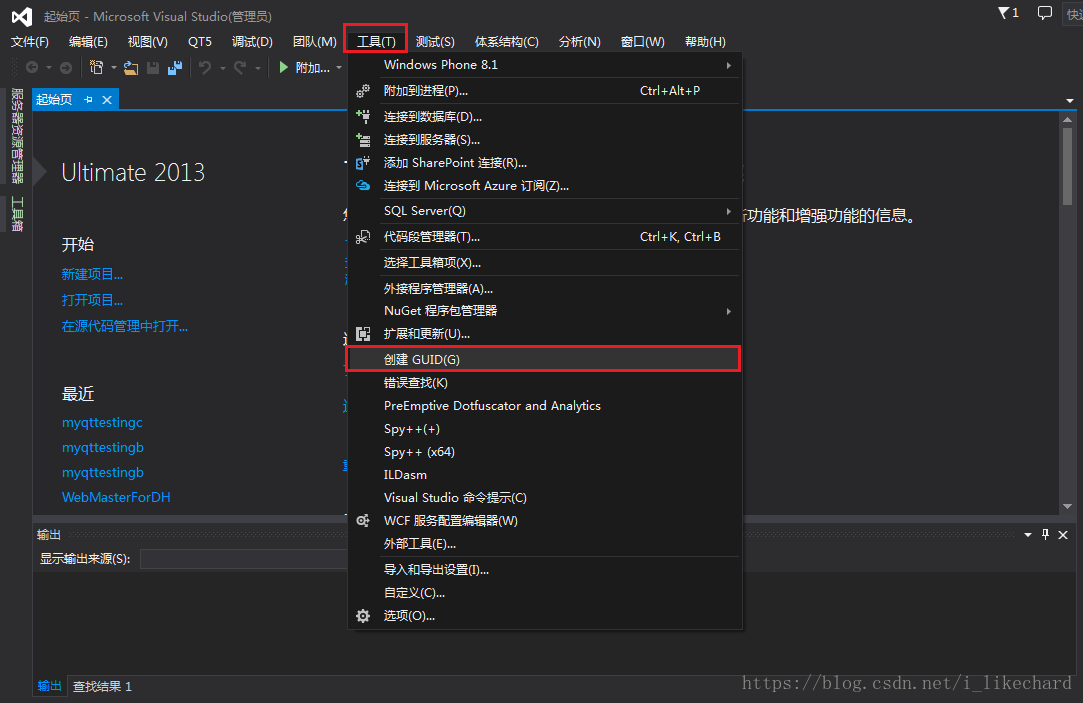1083x703 pixels.
Task: Expand the Navigate Backward history dropdown
Action: pos(48,68)
